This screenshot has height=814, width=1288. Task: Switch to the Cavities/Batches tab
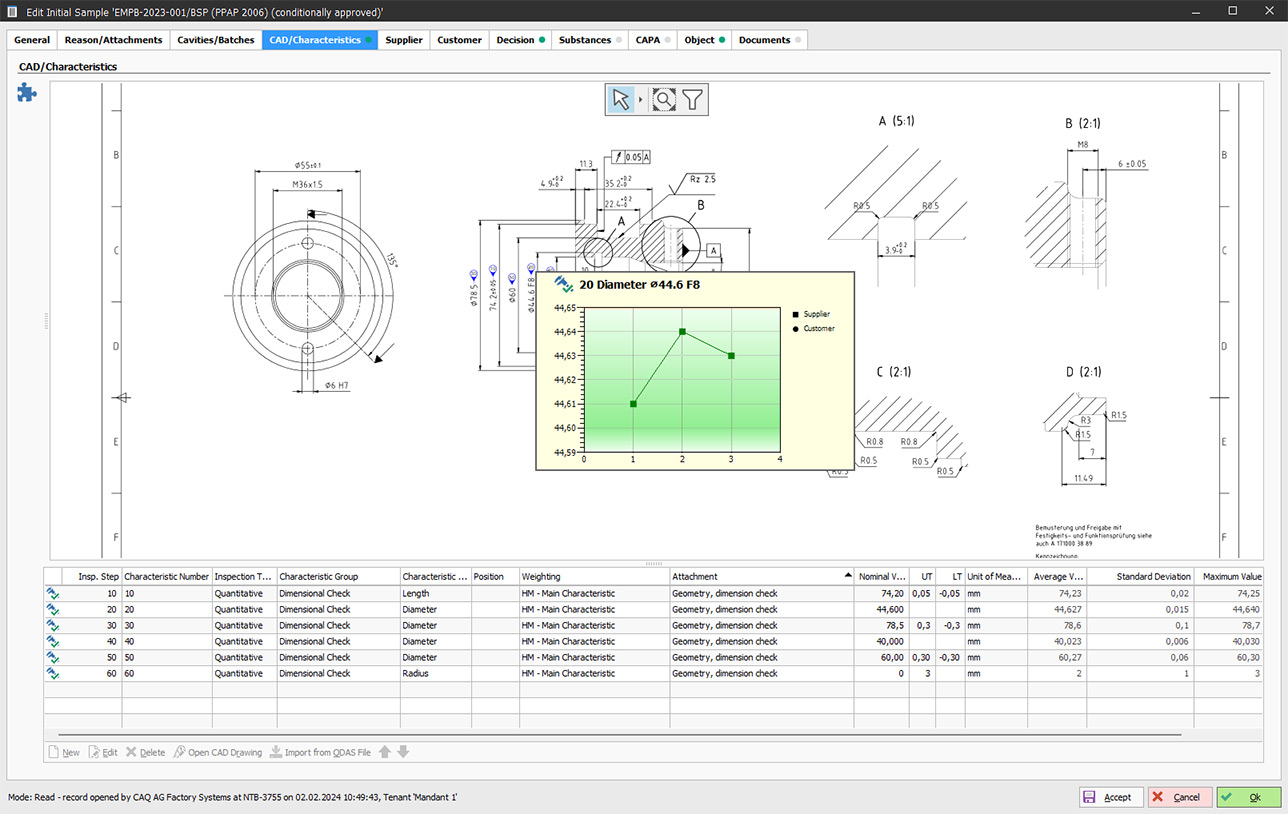tap(216, 40)
